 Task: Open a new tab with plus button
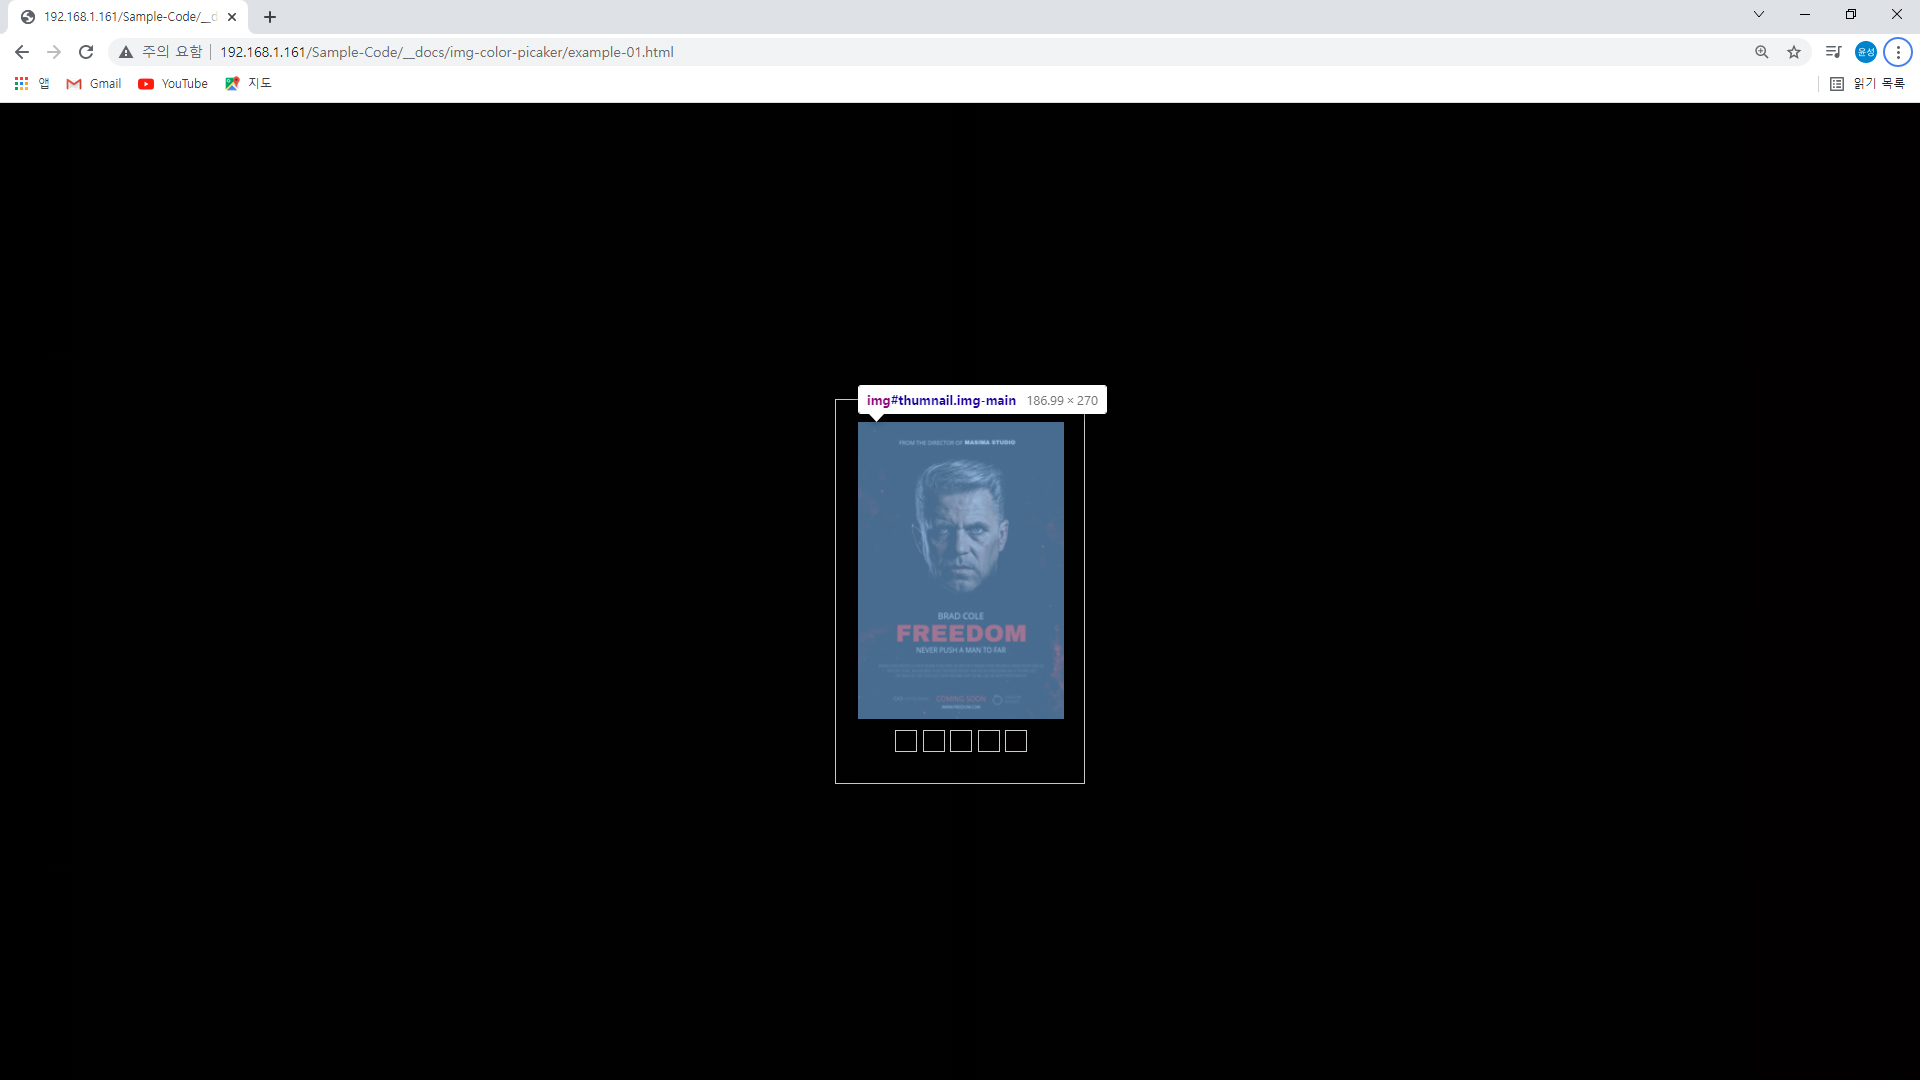tap(270, 17)
